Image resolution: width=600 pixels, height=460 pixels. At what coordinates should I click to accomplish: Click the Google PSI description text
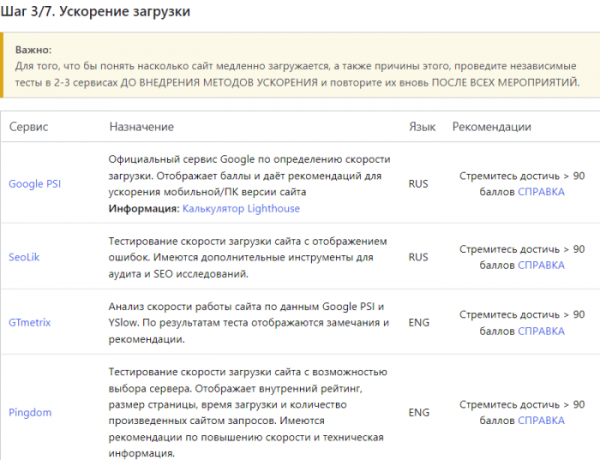click(x=249, y=176)
